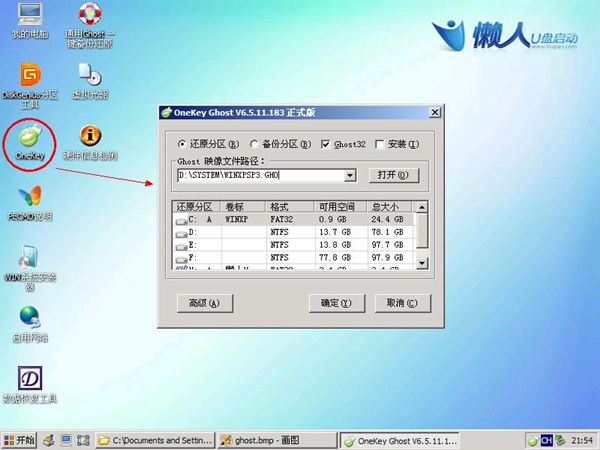Click partition list scroll down arrow
600x450 pixels.
422,263
